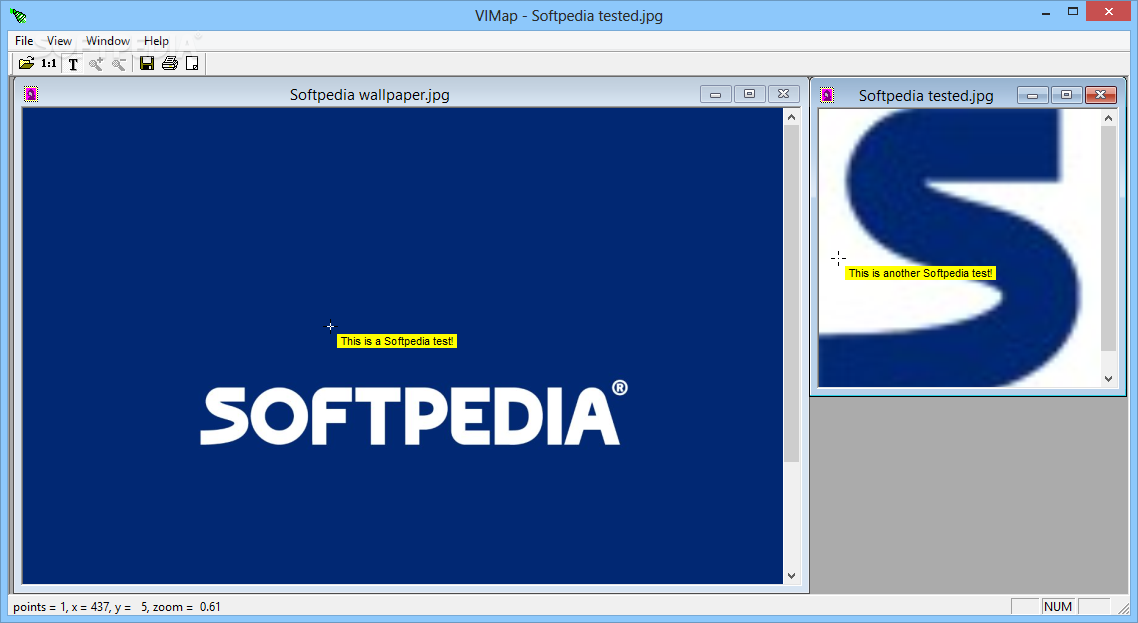Click the zoom out magnifier icon
The image size is (1138, 623).
[118, 64]
